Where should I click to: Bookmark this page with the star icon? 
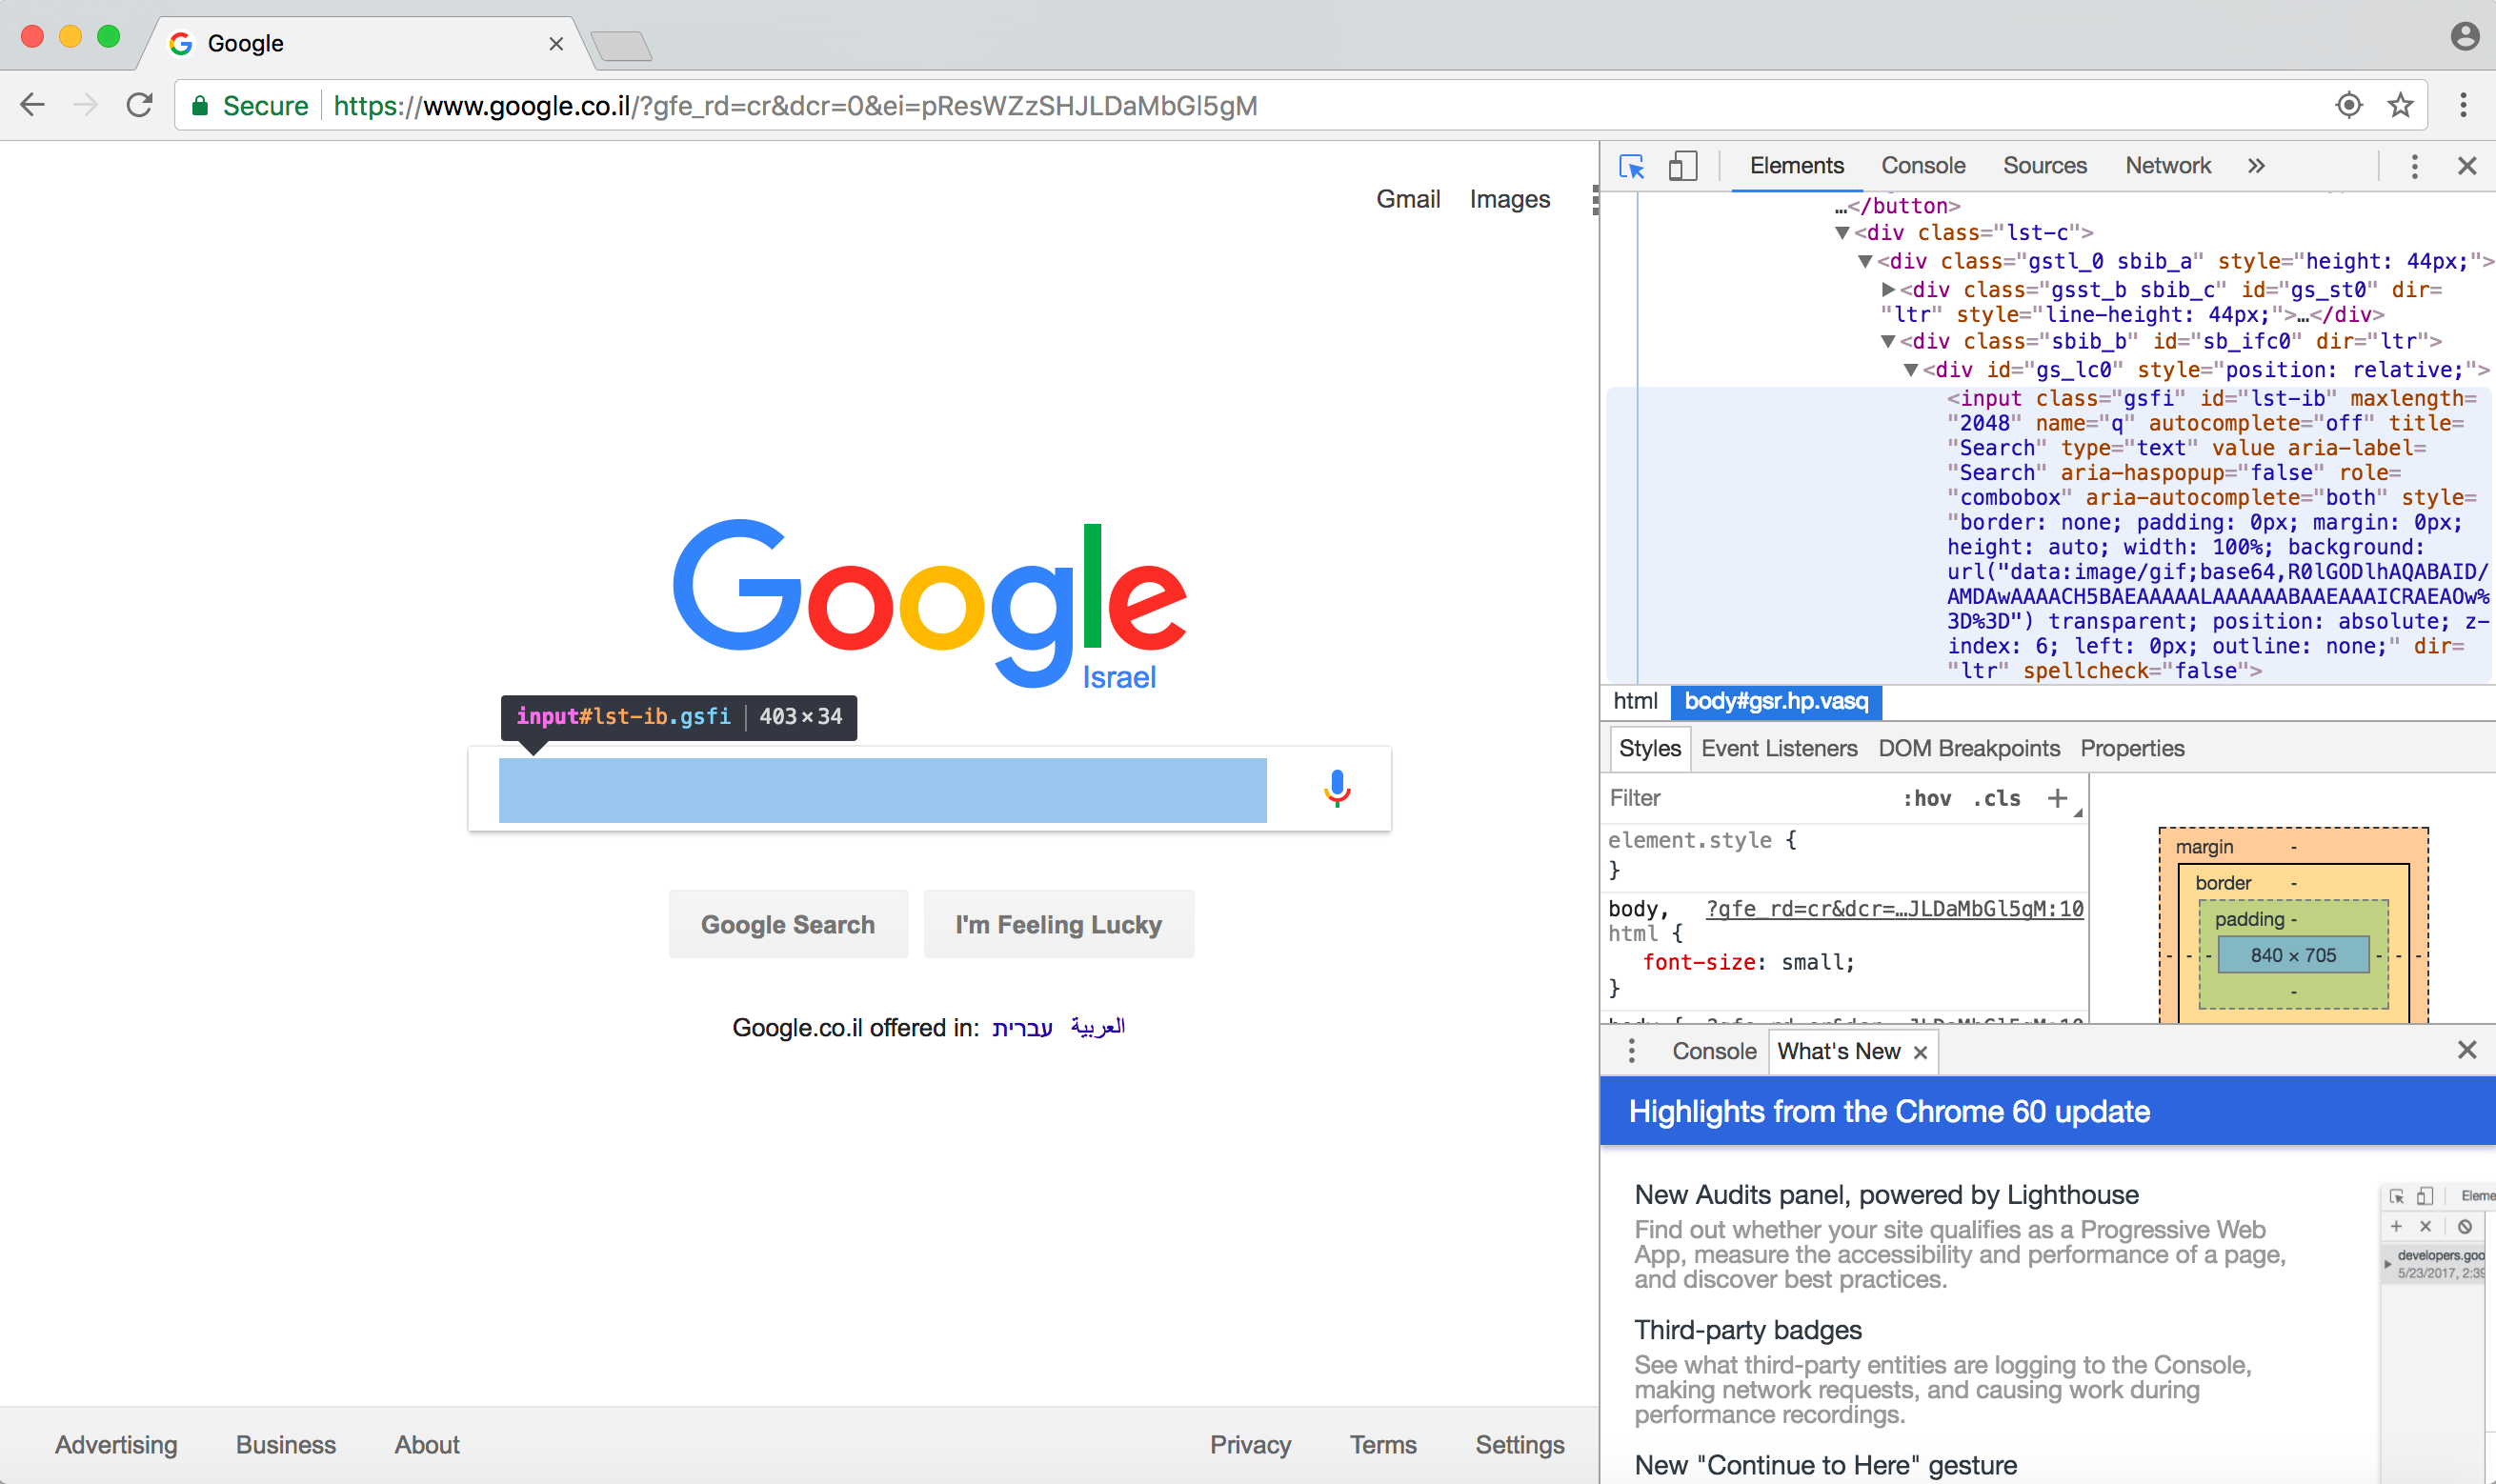[x=2400, y=105]
